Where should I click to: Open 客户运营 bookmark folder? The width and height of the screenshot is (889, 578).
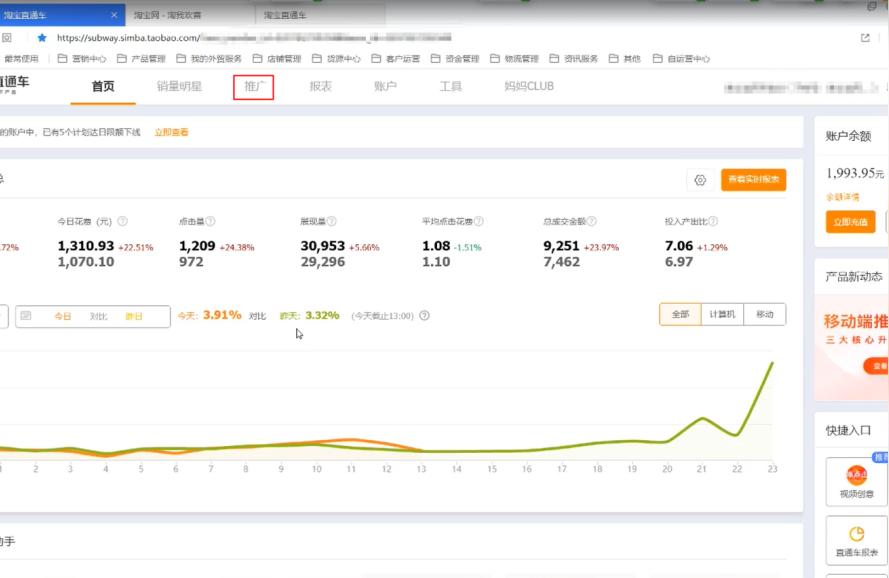396,59
